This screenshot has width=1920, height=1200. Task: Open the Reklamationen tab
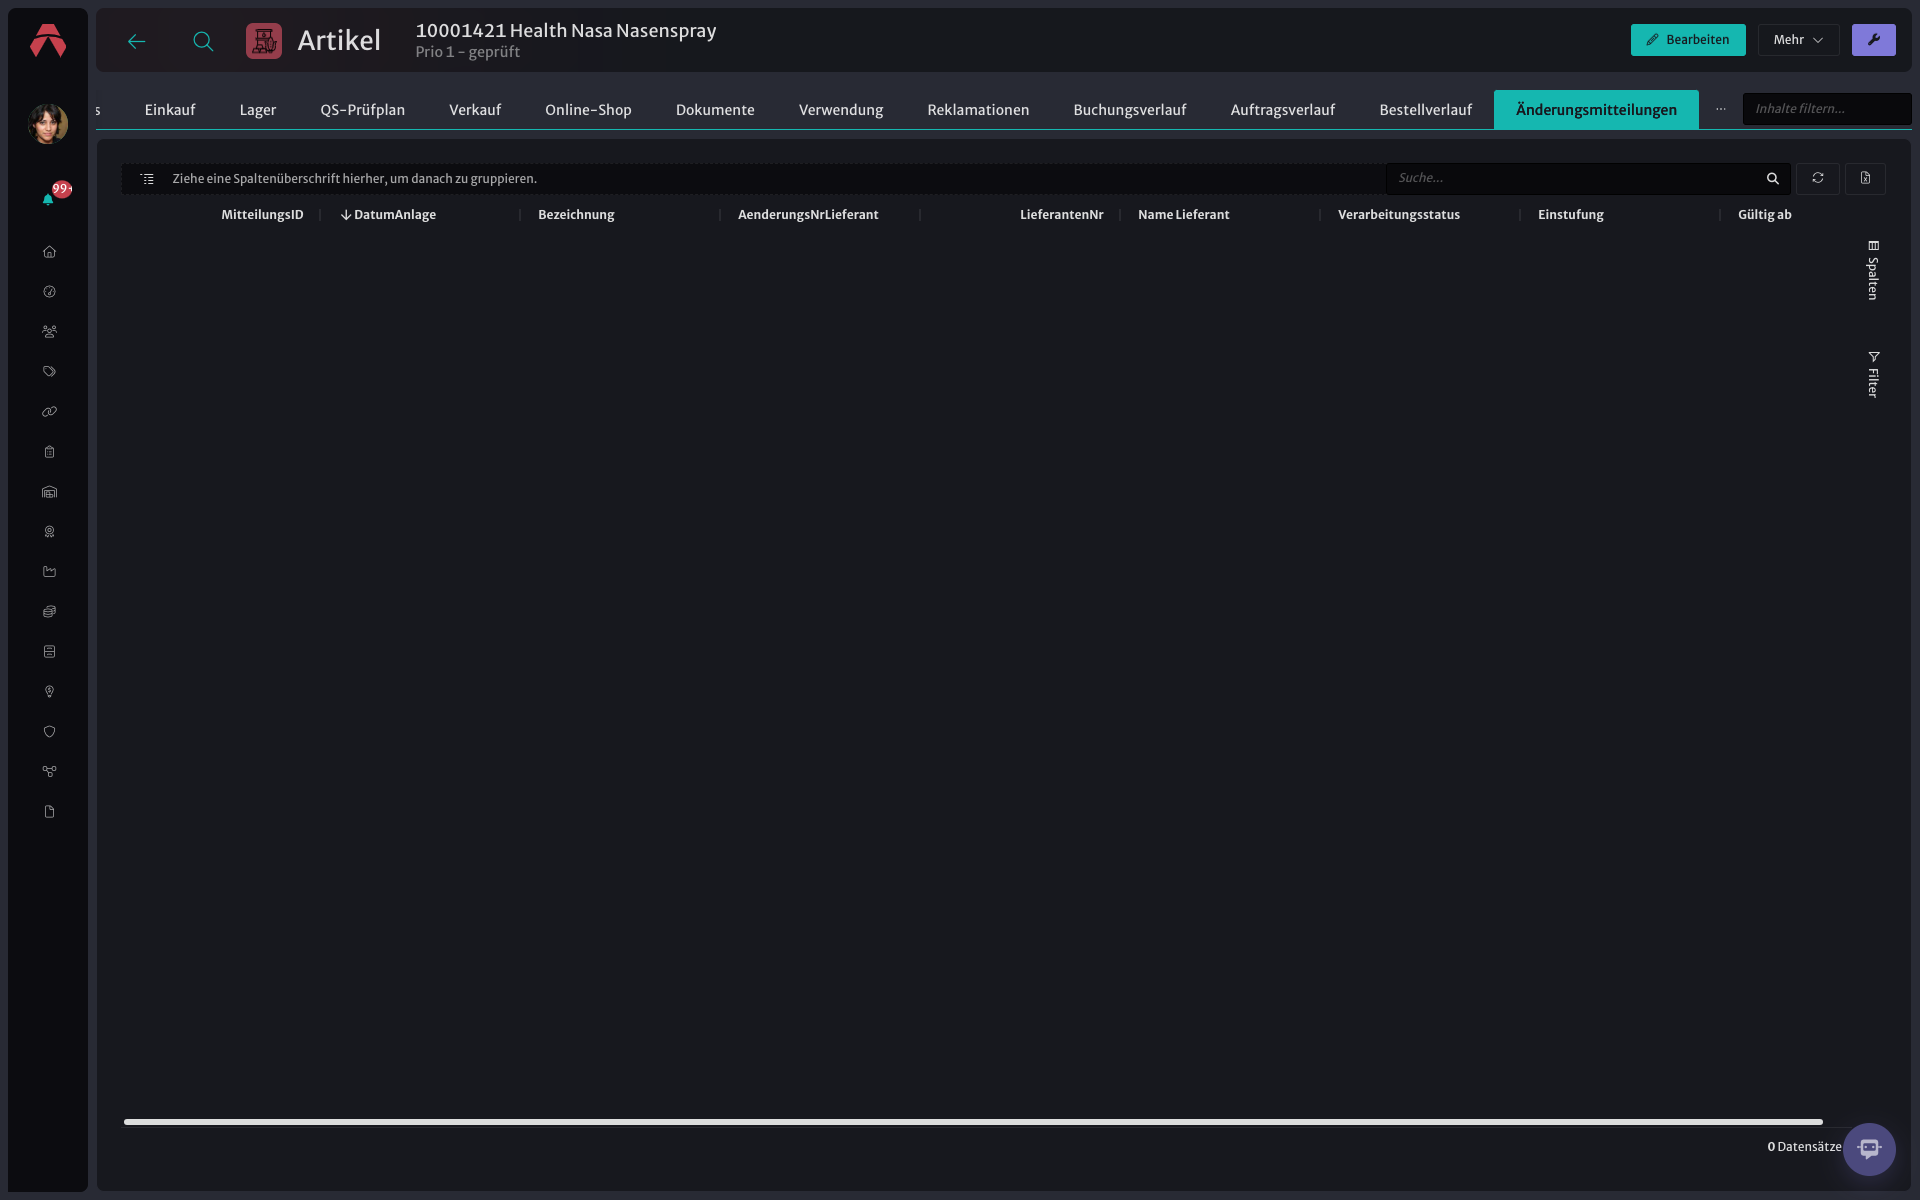978,110
